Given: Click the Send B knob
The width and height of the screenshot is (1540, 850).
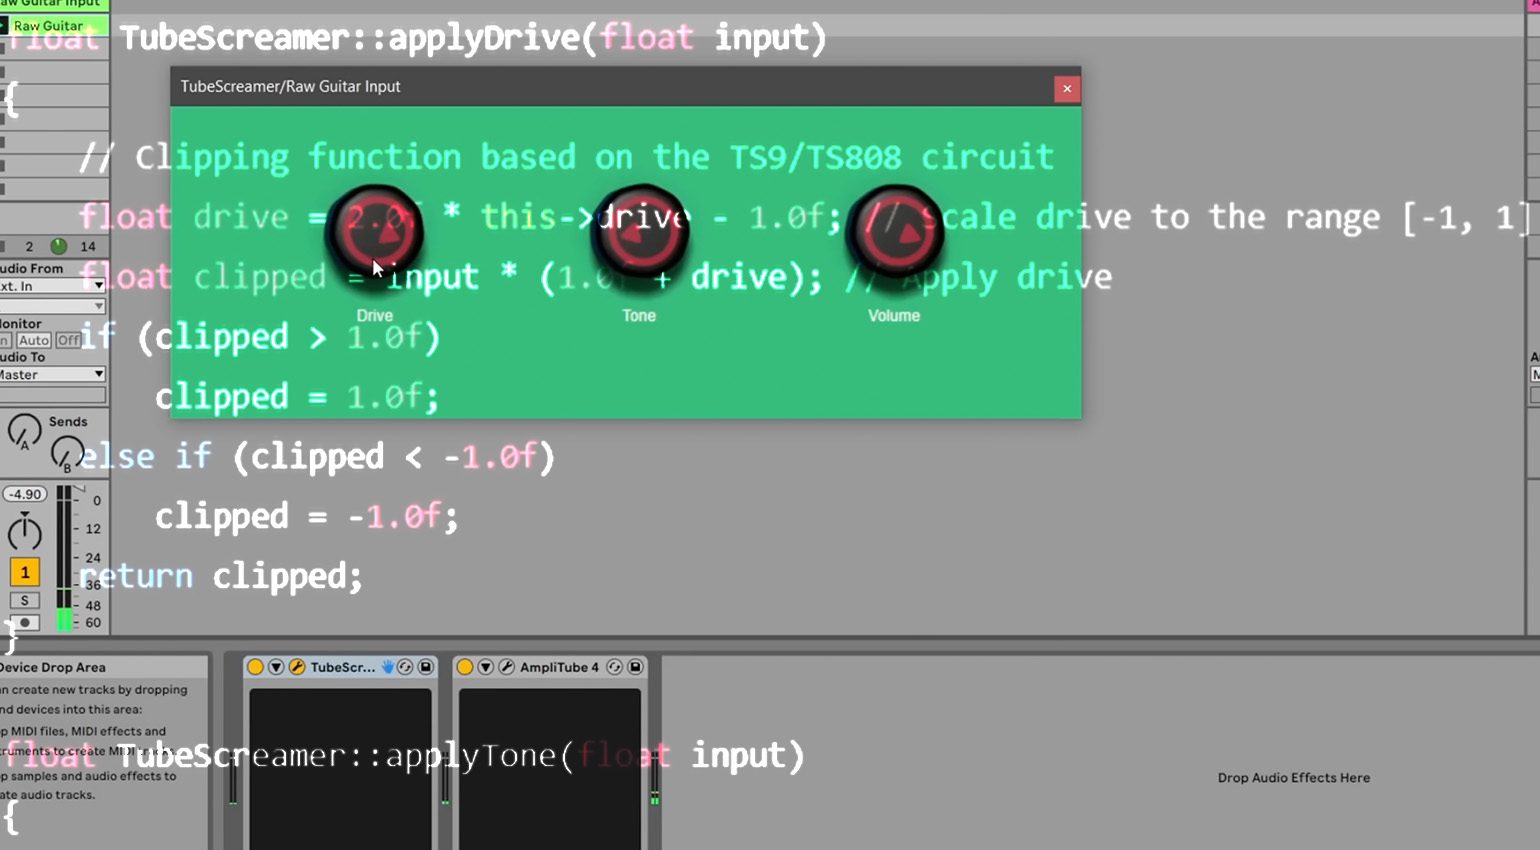Looking at the screenshot, I should click(66, 453).
